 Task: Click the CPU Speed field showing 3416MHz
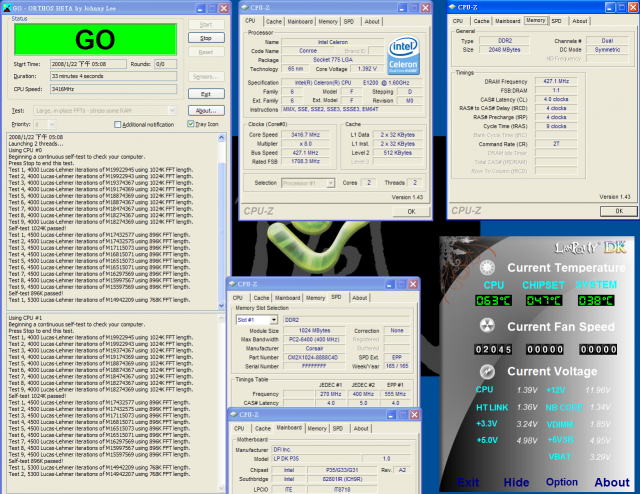(x=113, y=89)
